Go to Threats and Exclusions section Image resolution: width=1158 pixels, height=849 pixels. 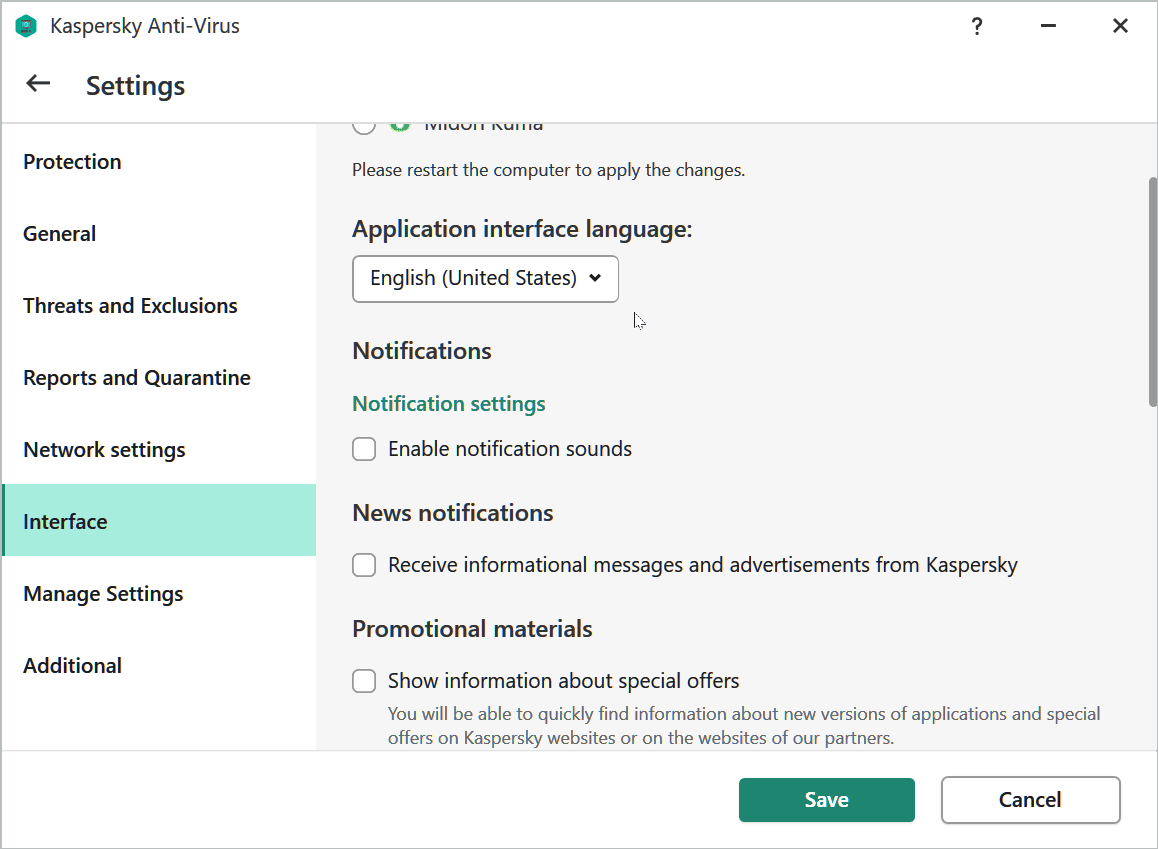[130, 306]
